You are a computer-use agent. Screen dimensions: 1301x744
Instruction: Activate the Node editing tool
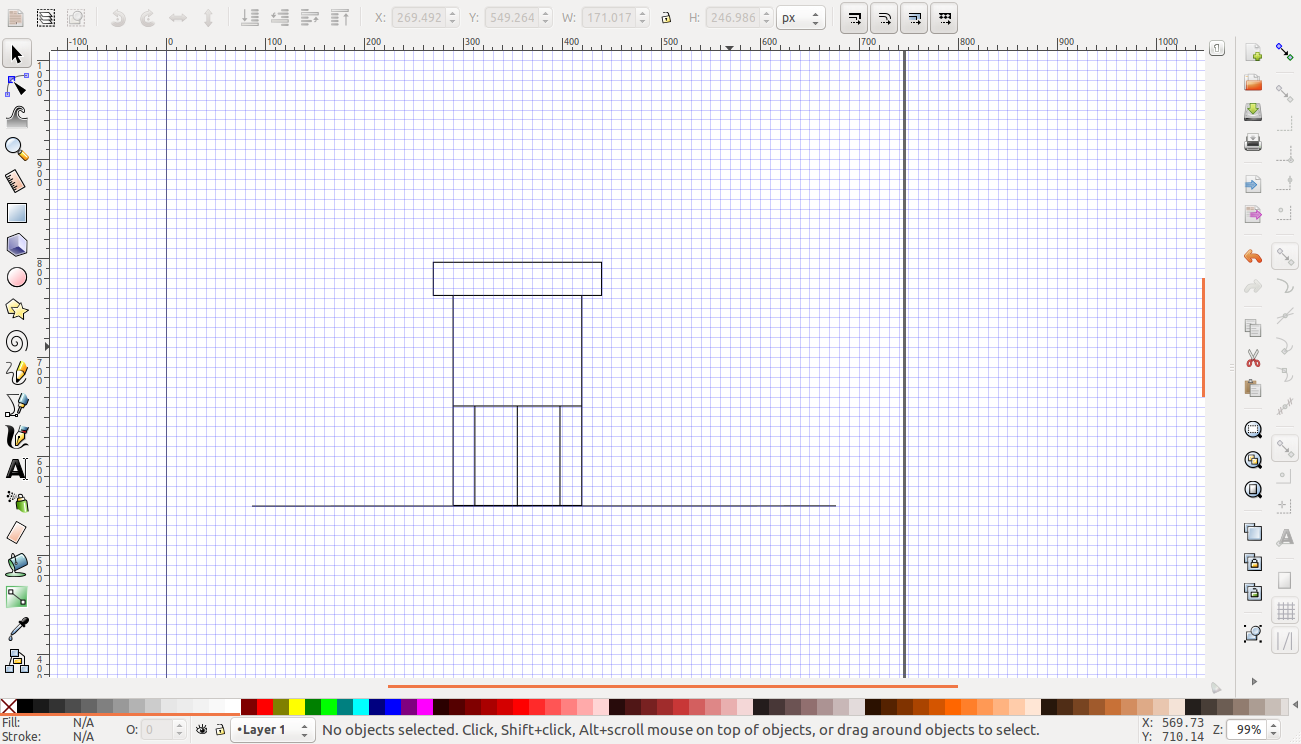tap(16, 85)
